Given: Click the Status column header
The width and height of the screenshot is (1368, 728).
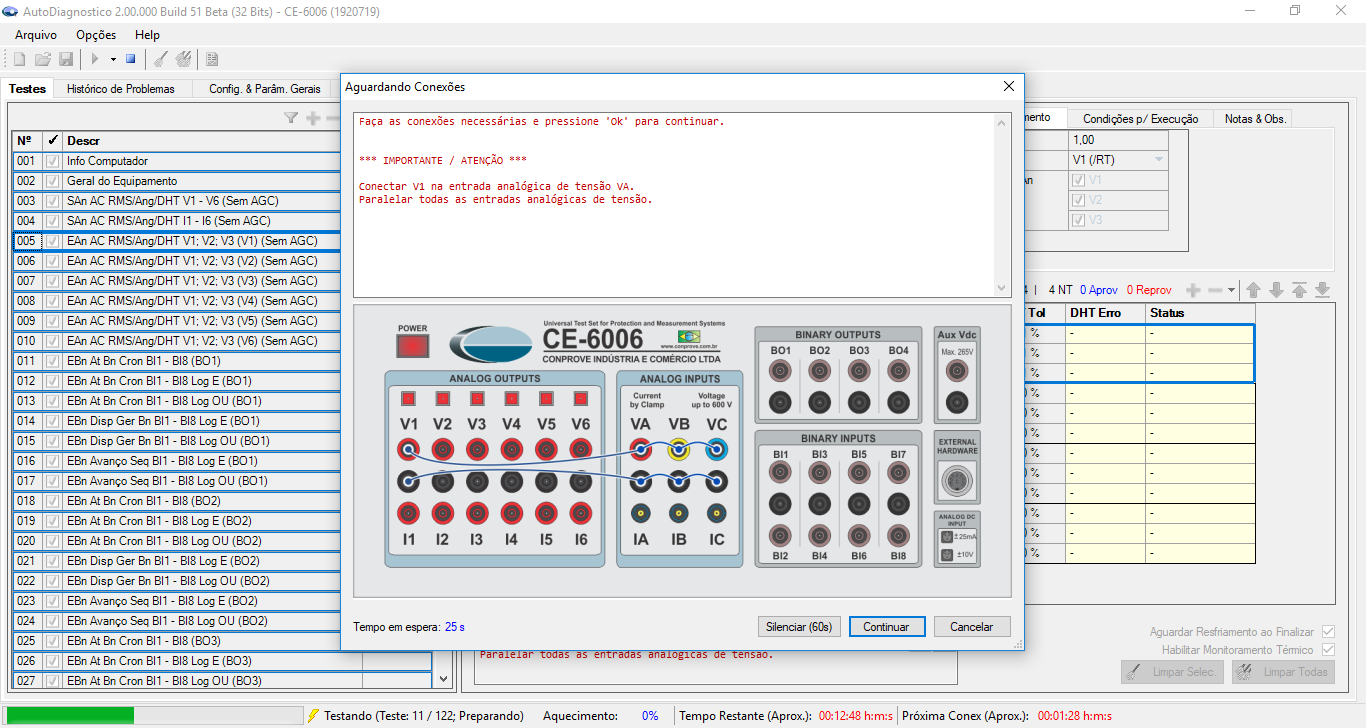Looking at the screenshot, I should (x=1199, y=313).
